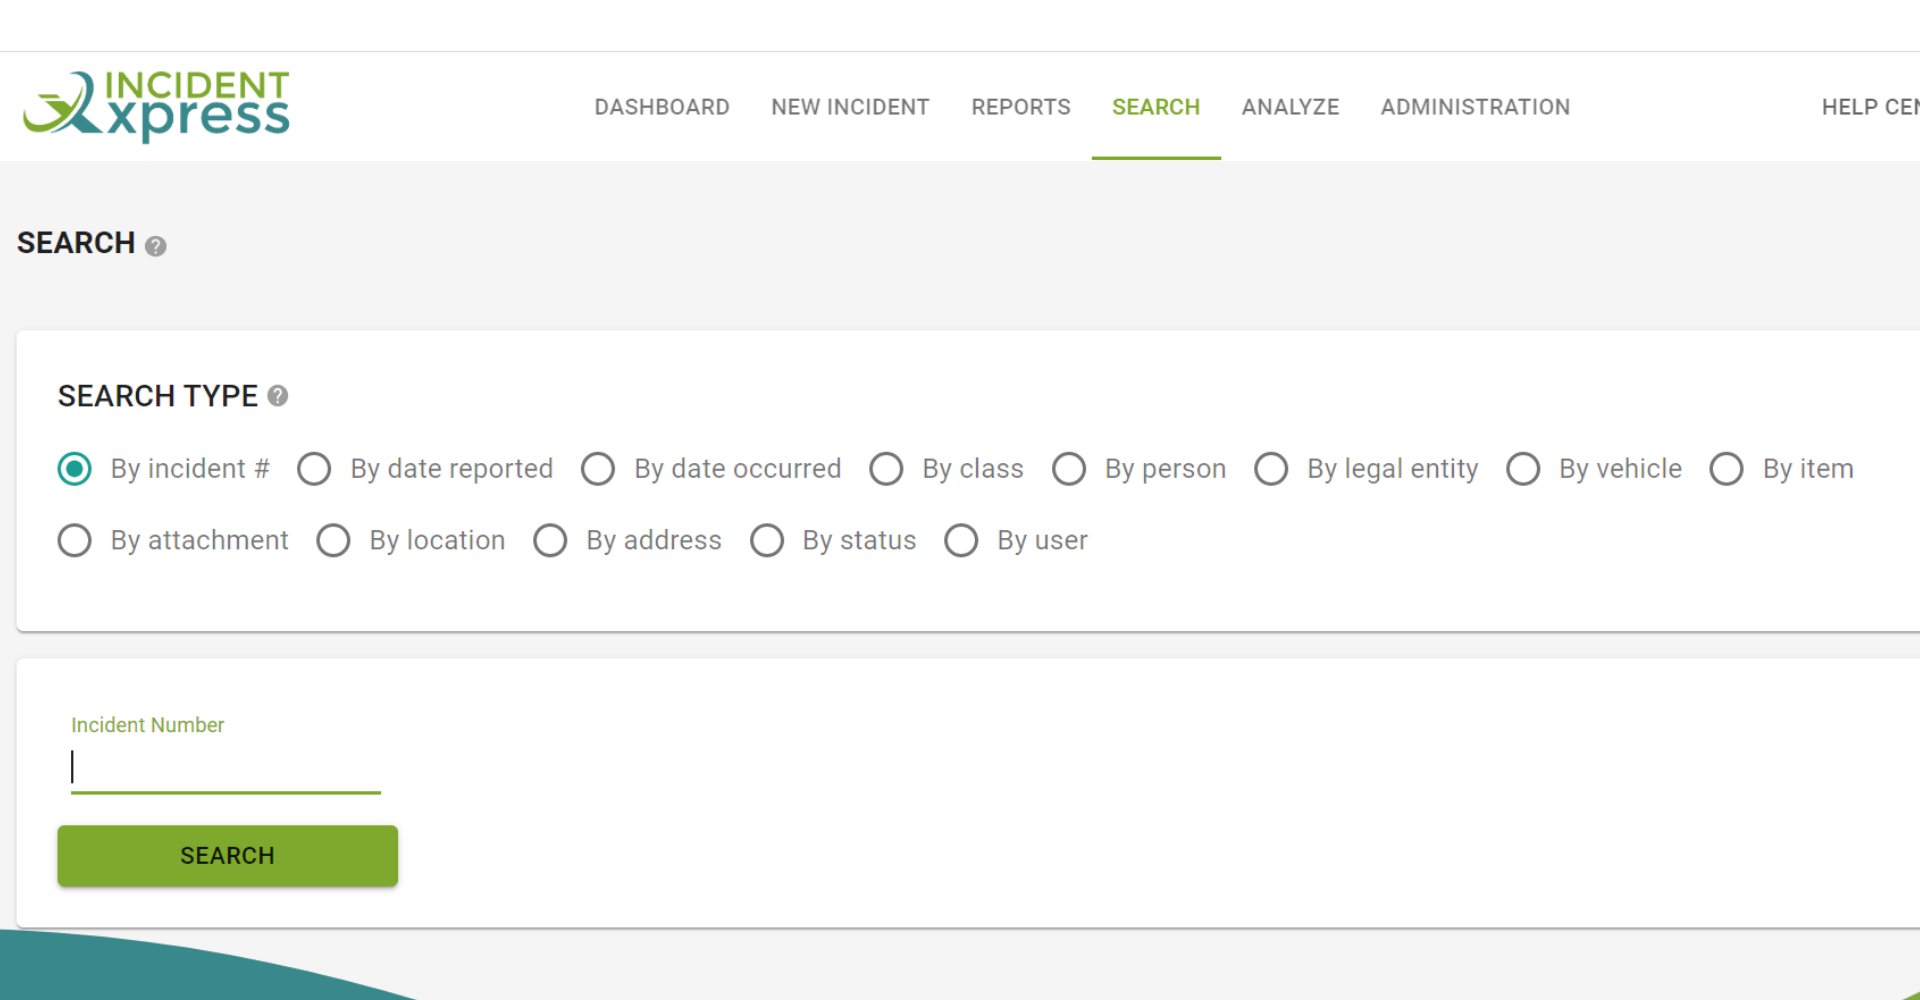The width and height of the screenshot is (1920, 1000).
Task: Choose By date reported search type
Action: tap(315, 469)
